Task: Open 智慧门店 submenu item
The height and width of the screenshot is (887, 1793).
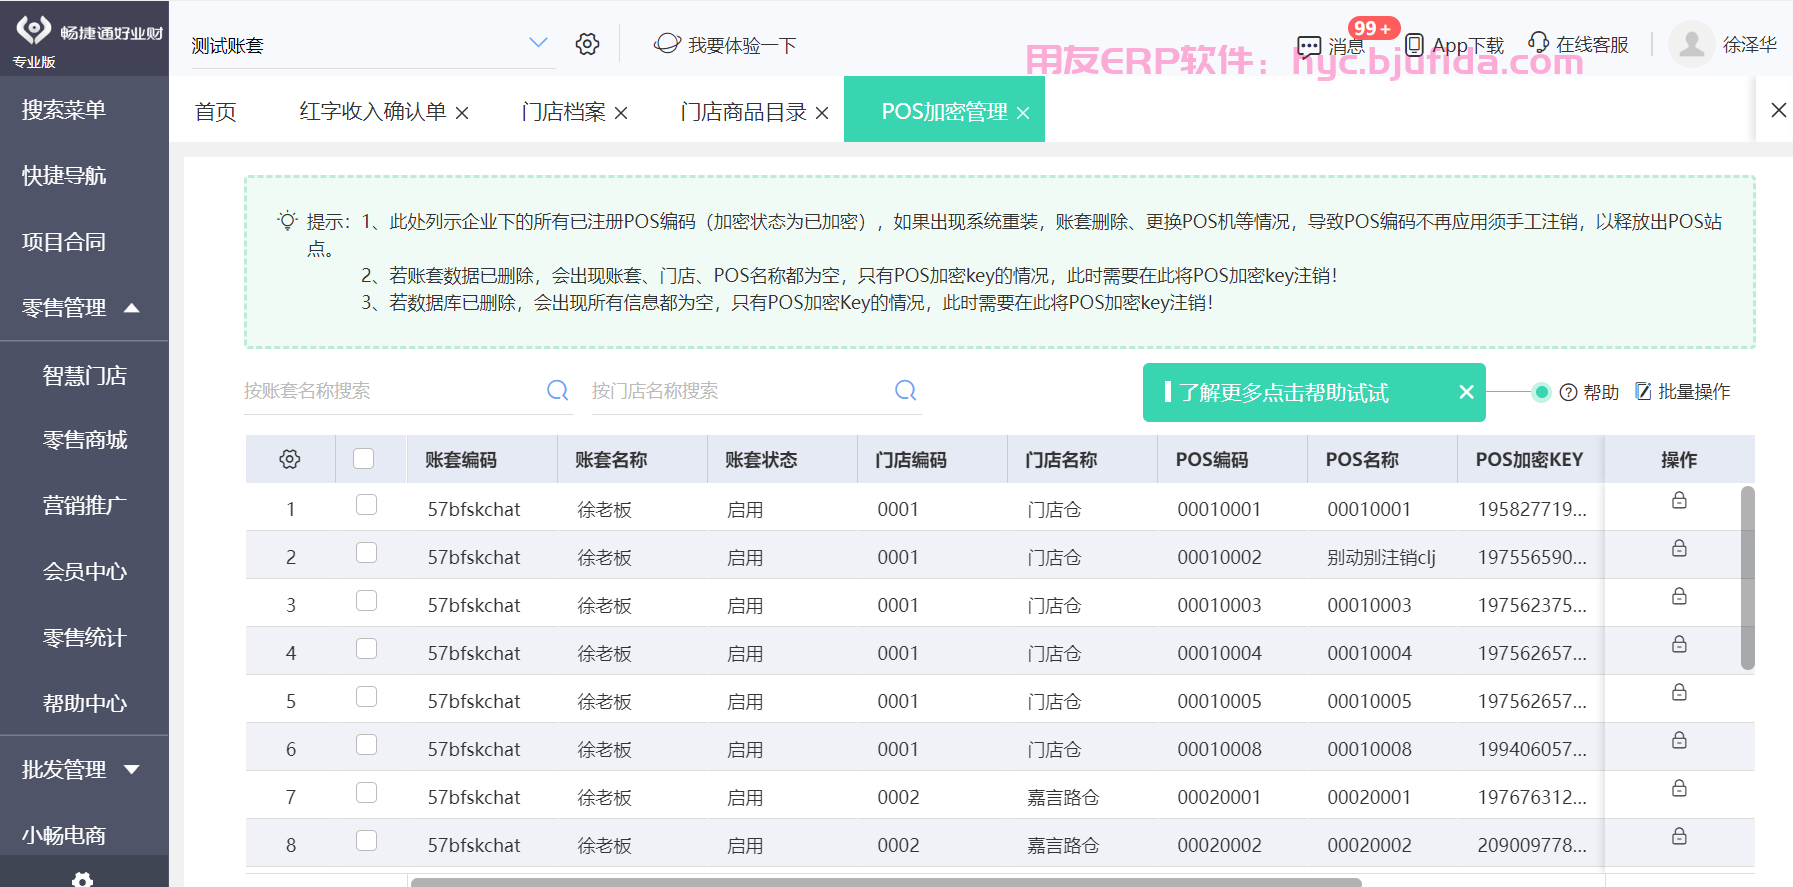Action: (84, 376)
